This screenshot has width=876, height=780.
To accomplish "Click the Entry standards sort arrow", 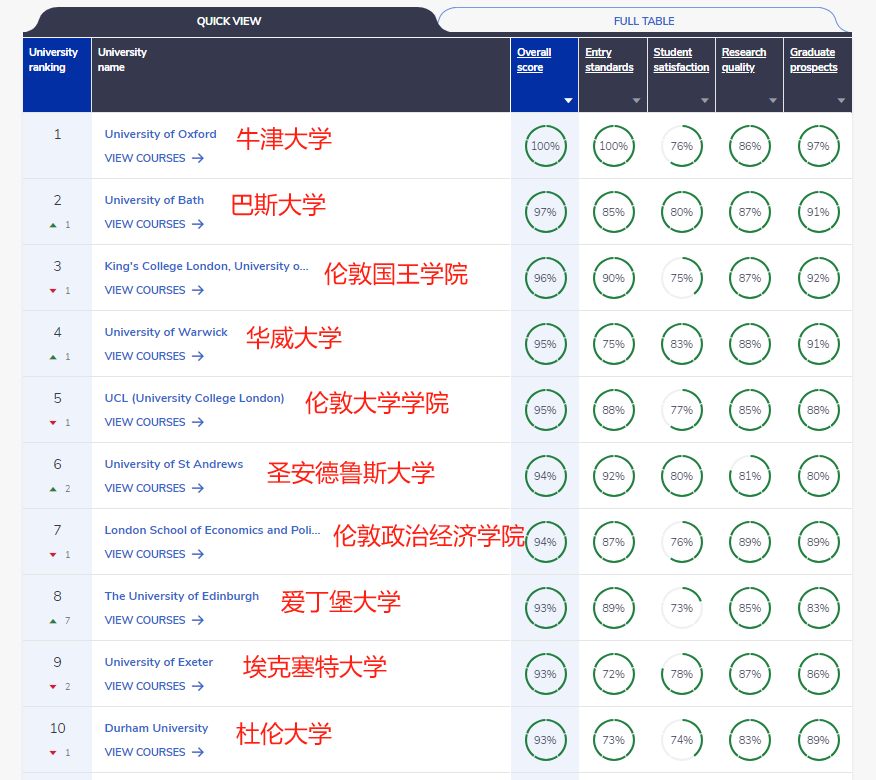I will click(636, 101).
